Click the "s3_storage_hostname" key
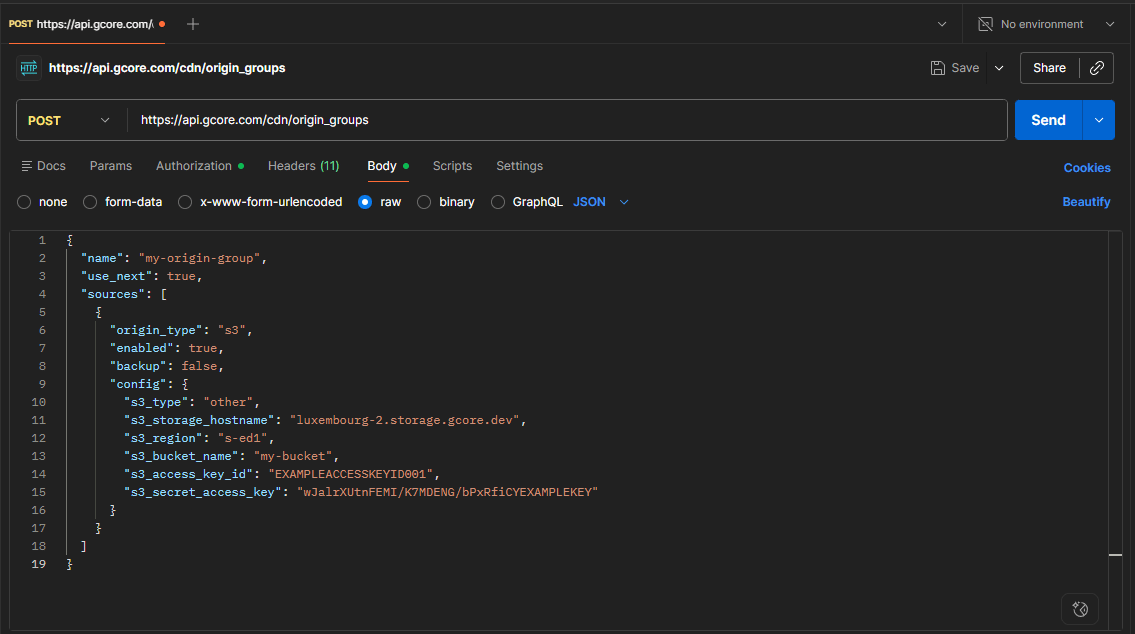The width and height of the screenshot is (1135, 634). pyautogui.click(x=200, y=420)
